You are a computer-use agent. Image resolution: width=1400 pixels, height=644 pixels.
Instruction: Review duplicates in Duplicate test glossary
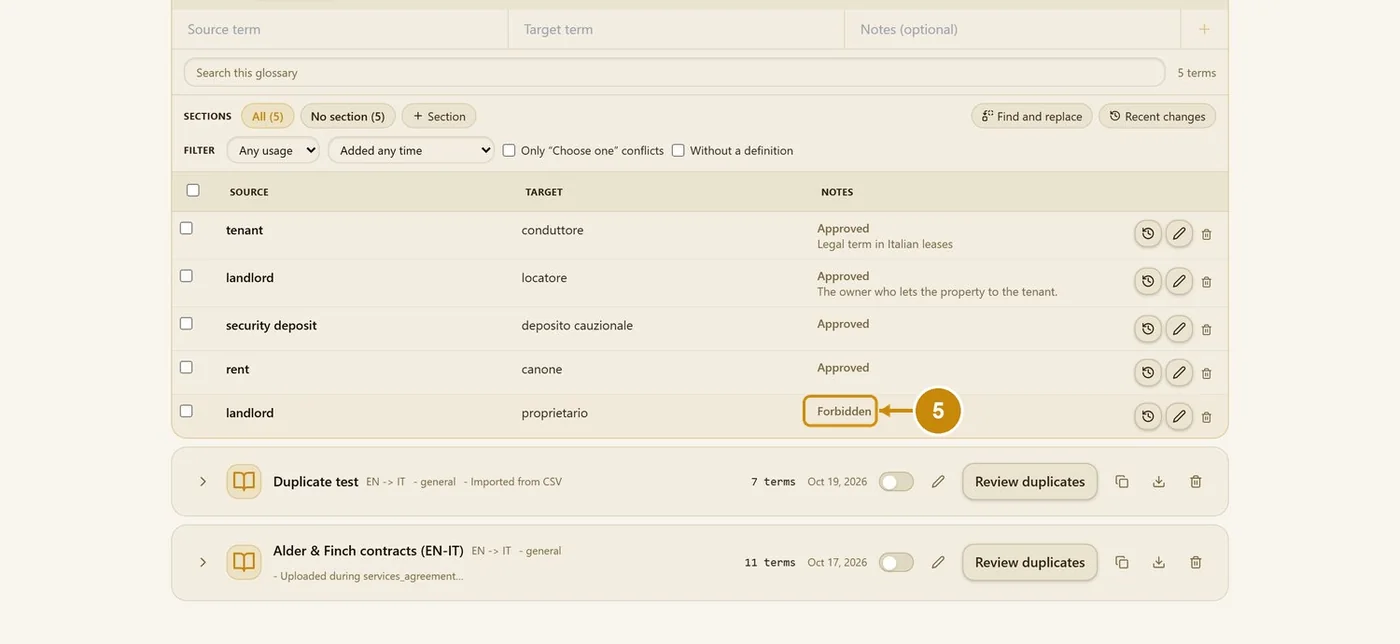[x=1030, y=482]
